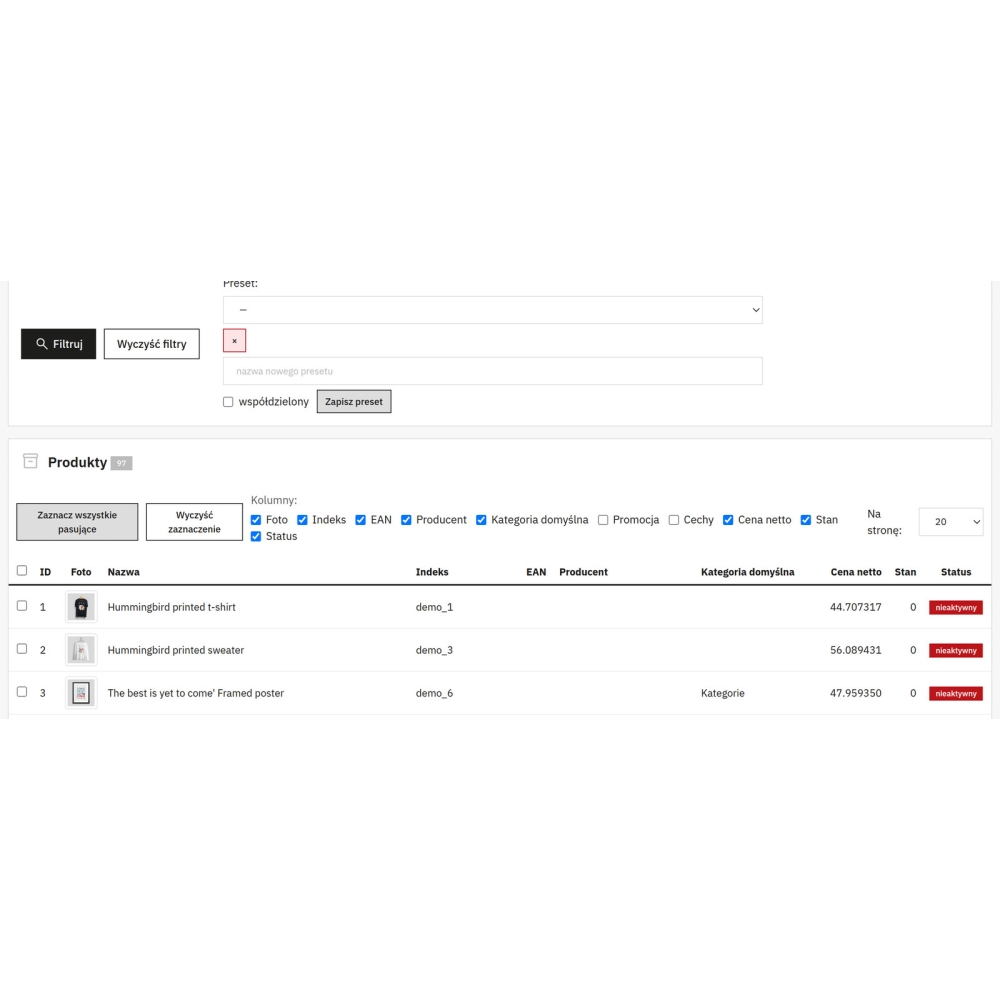The height and width of the screenshot is (1000, 1000).
Task: Click the 97 product count badge
Action: pos(121,463)
